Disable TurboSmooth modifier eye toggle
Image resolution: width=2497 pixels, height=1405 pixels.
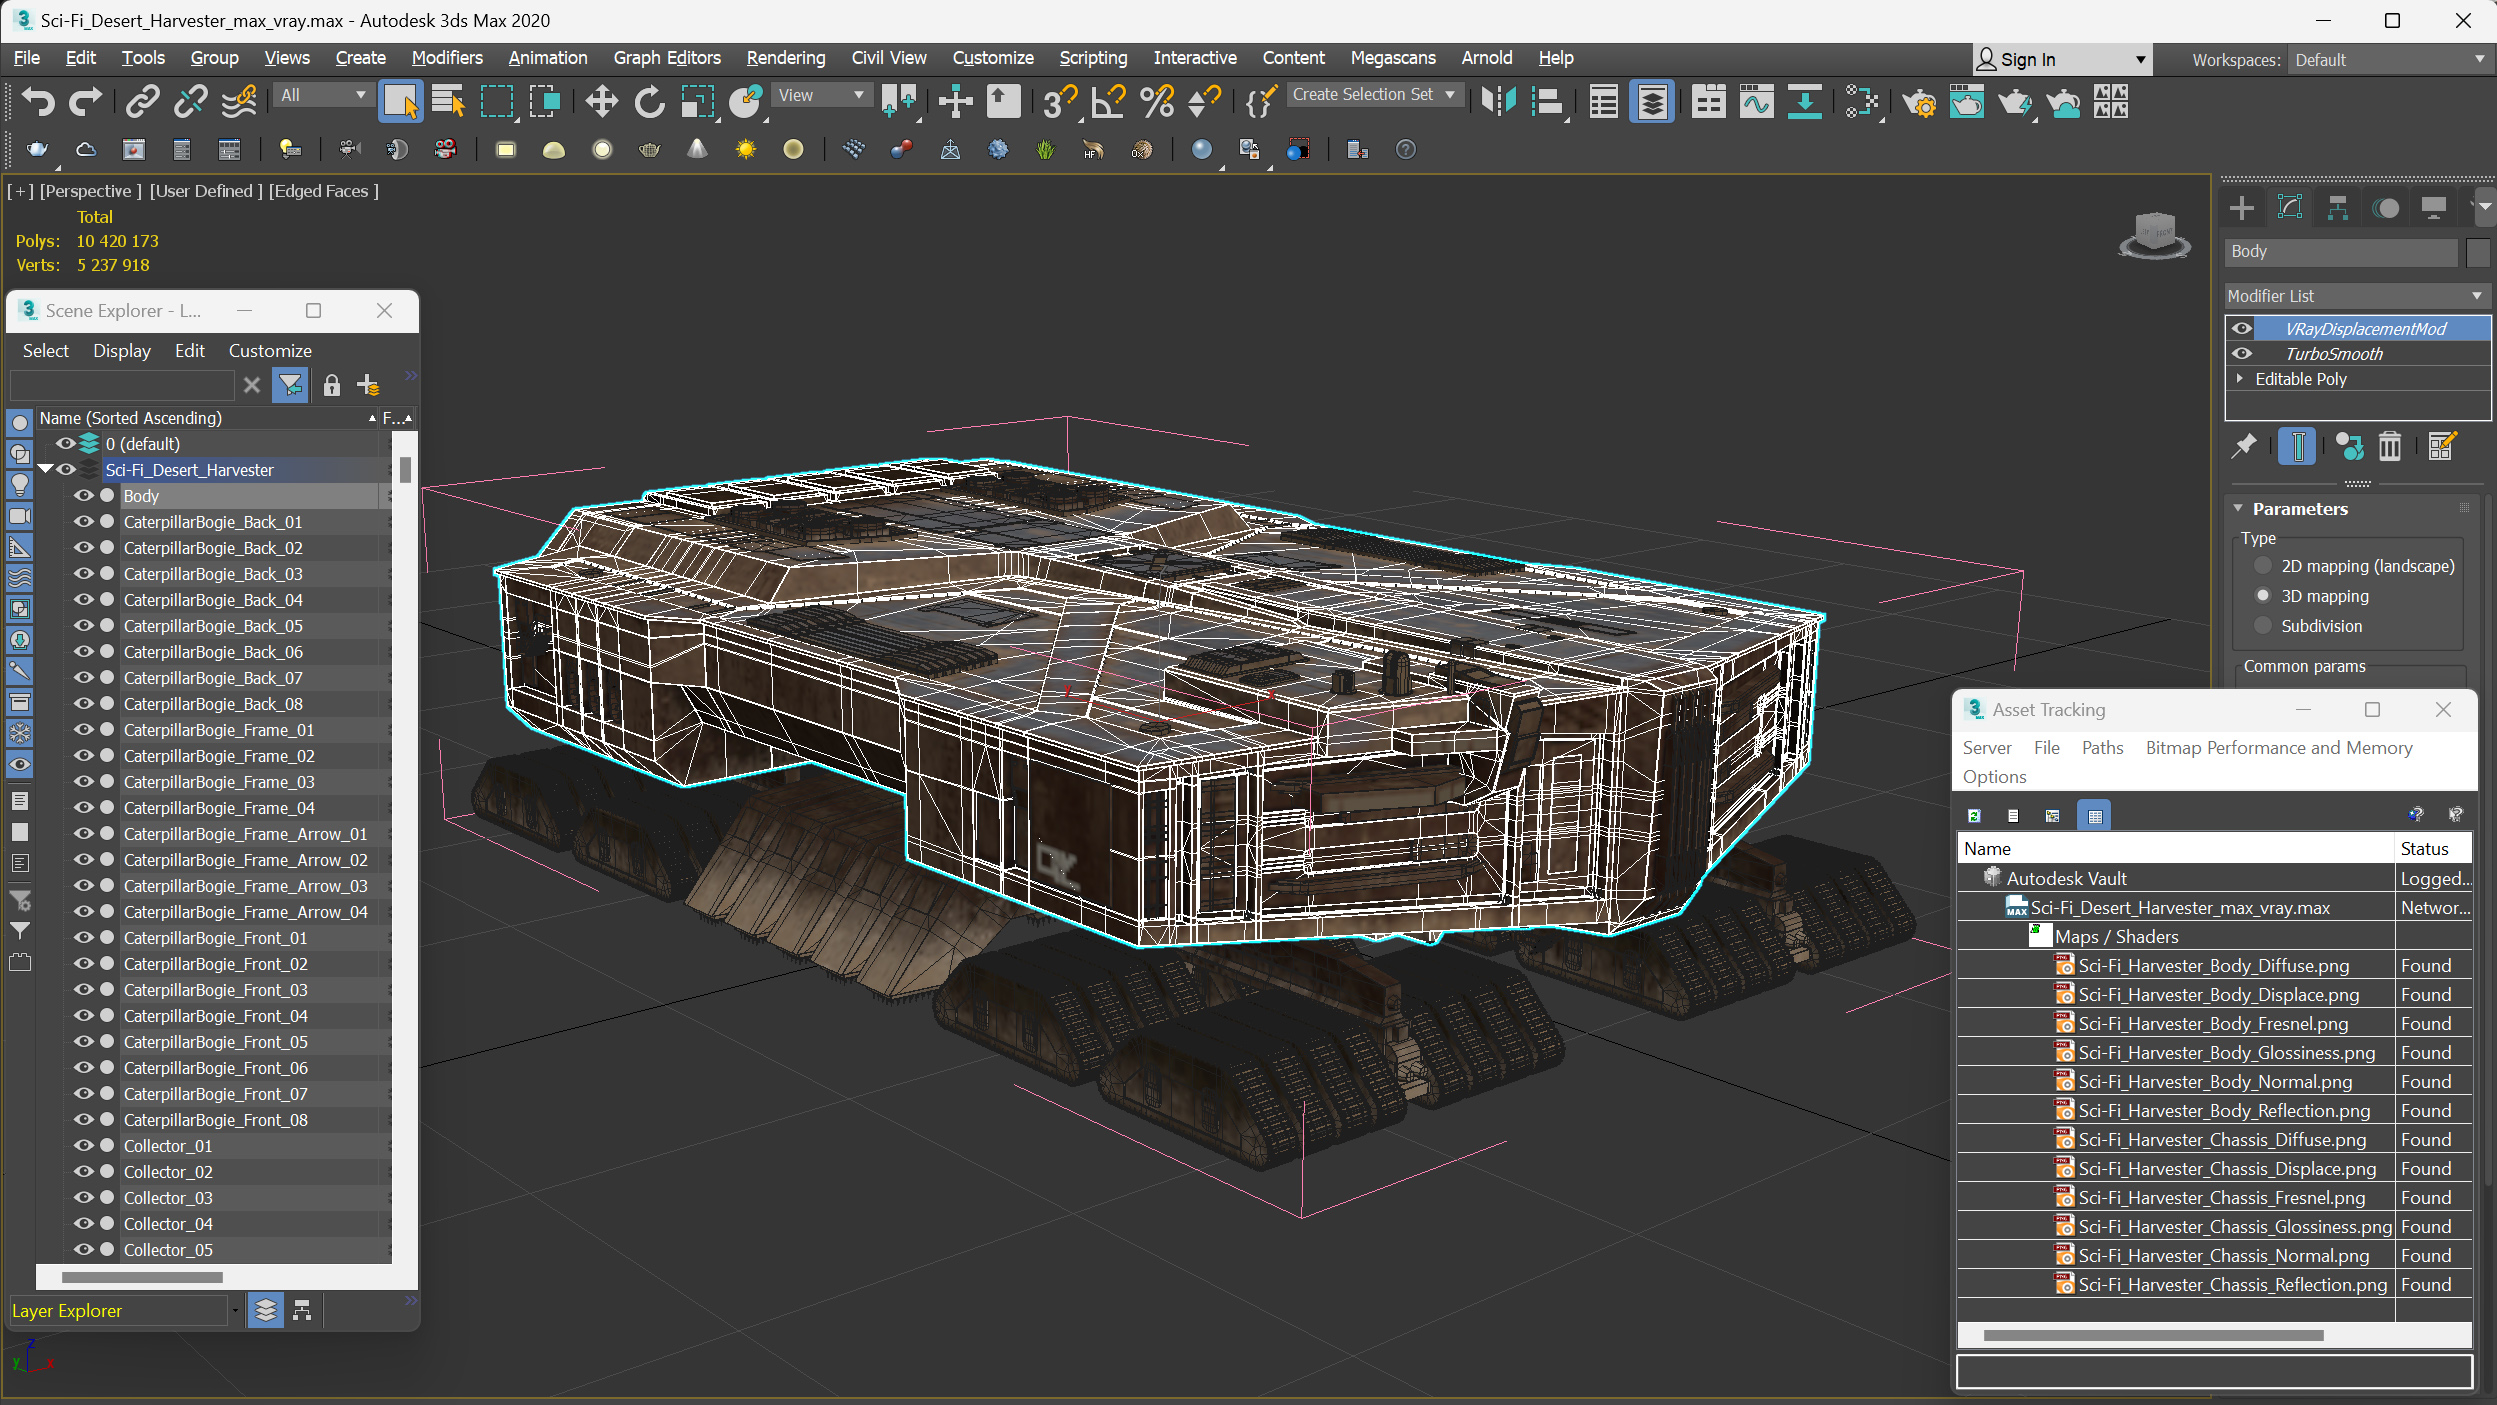[2242, 354]
